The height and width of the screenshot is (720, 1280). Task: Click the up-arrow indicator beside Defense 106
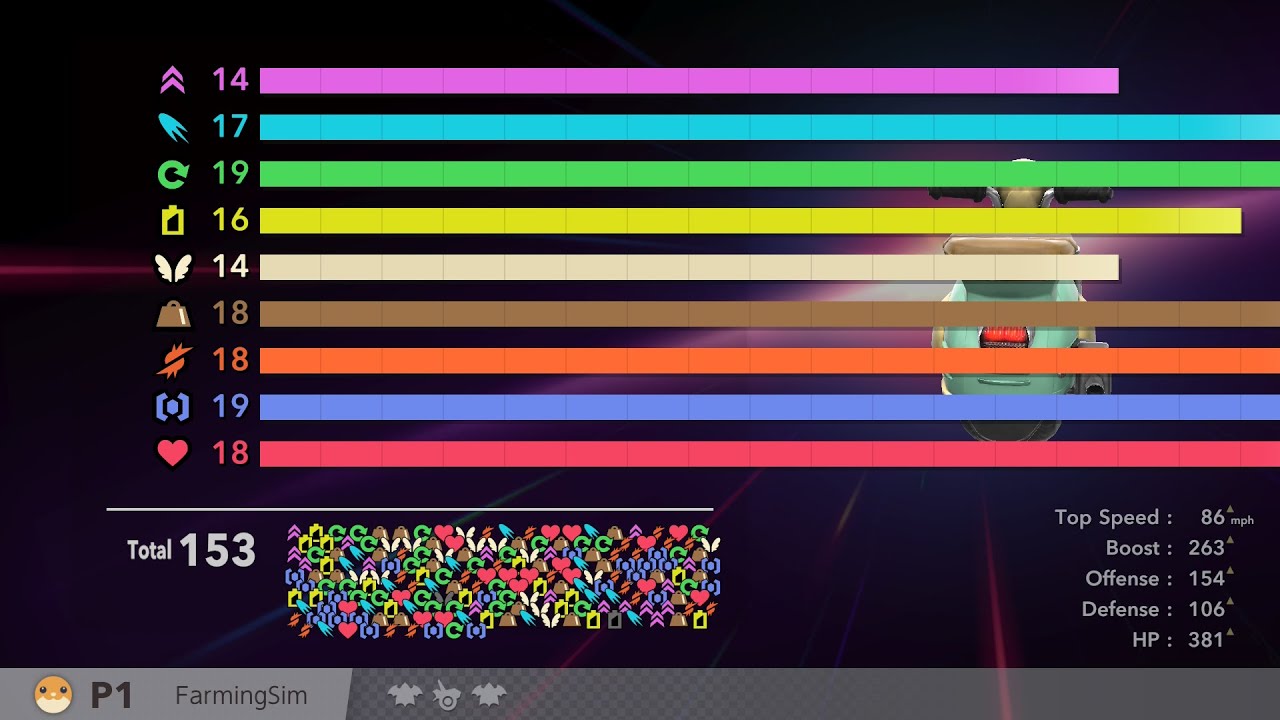pos(1230,602)
